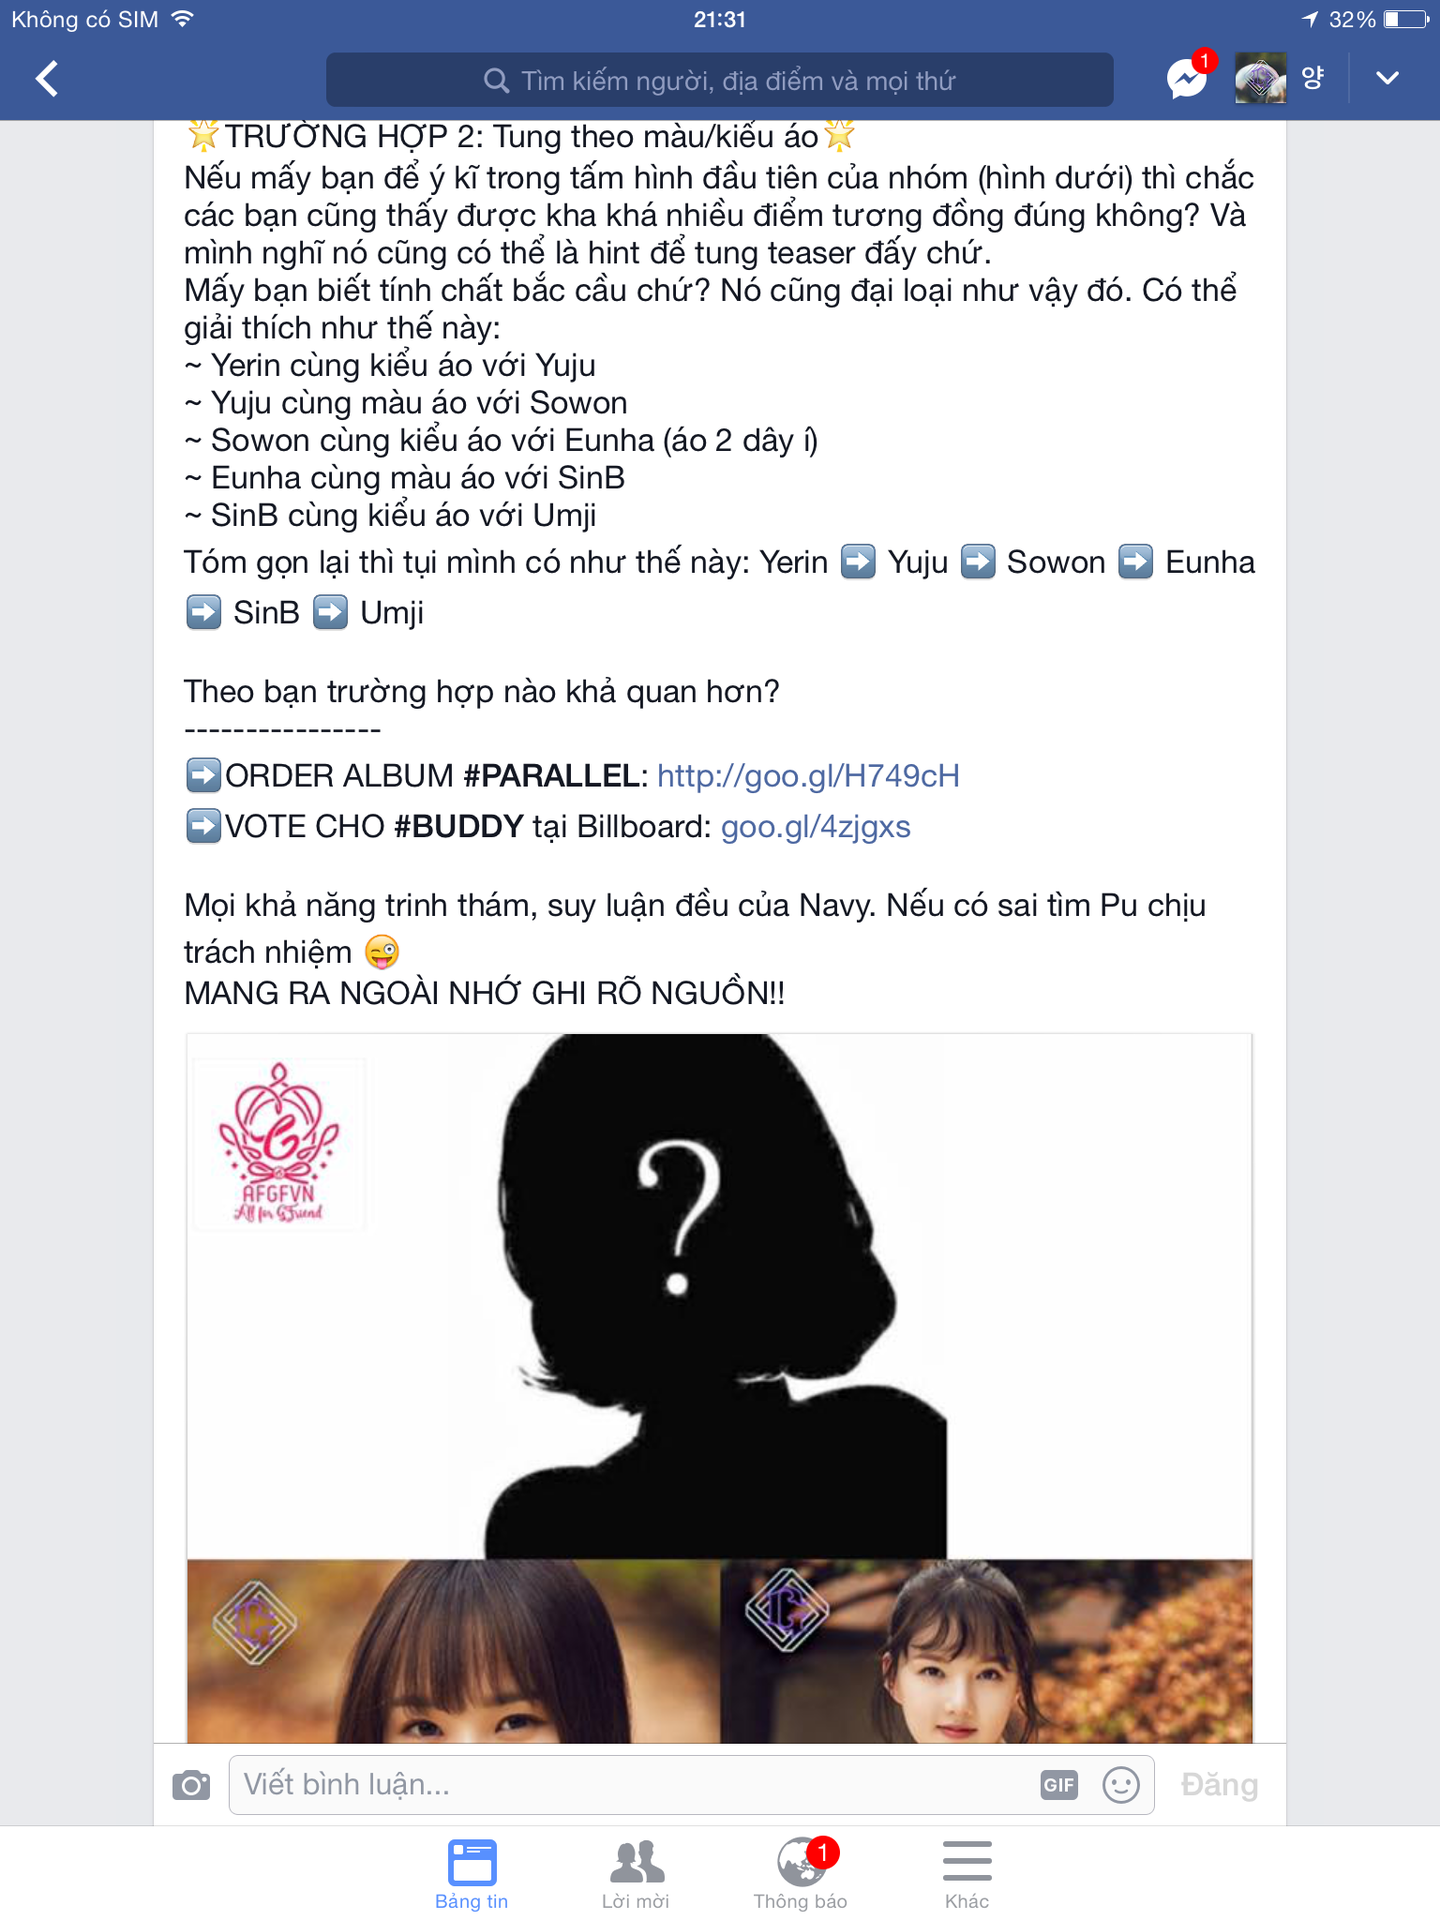The width and height of the screenshot is (1440, 1920).
Task: Open the Thông báo notifications tab
Action: tap(801, 1874)
